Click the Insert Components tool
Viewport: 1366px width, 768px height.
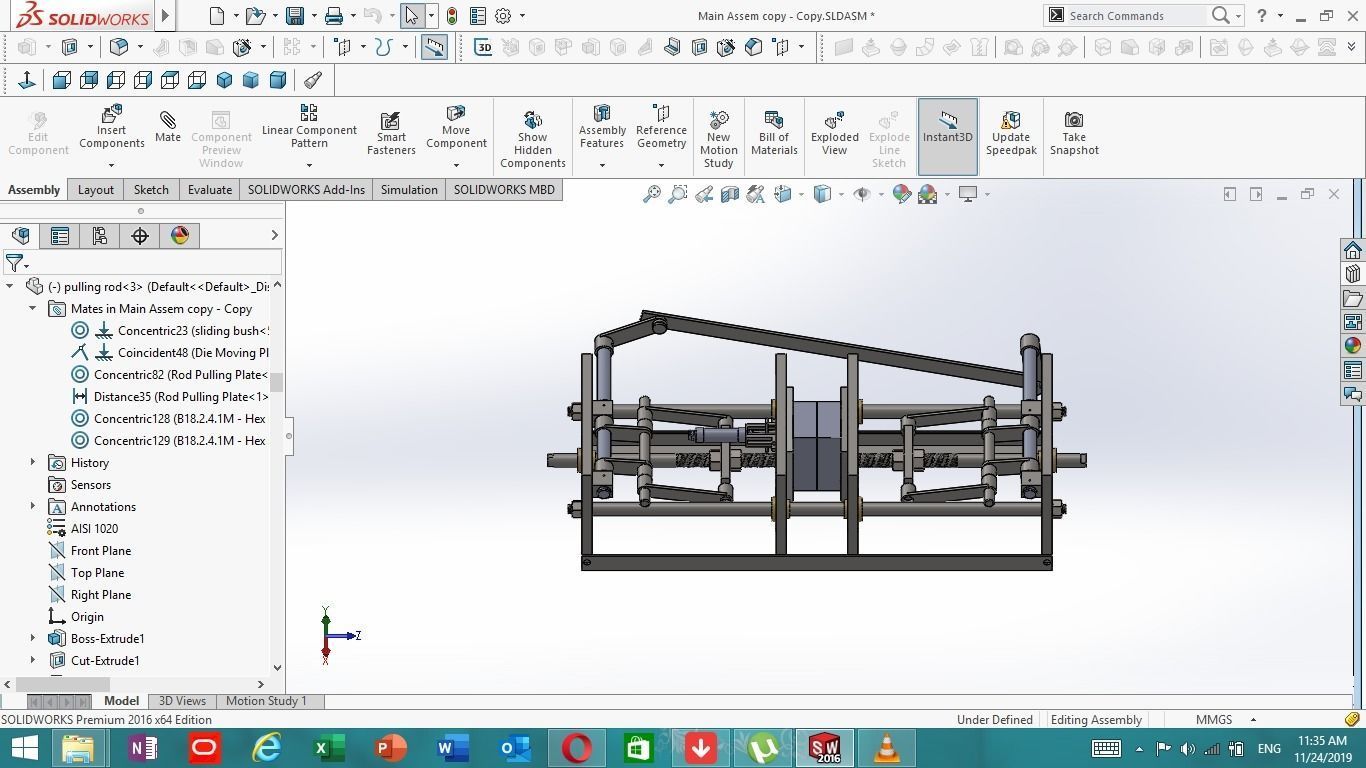[111, 127]
